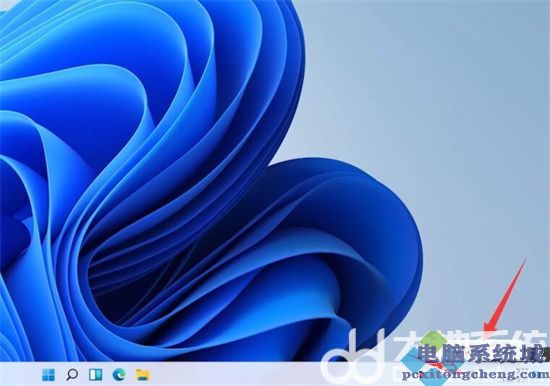This screenshot has width=550, height=386.
Task: Open the Widgets panel icon
Action: point(95,374)
